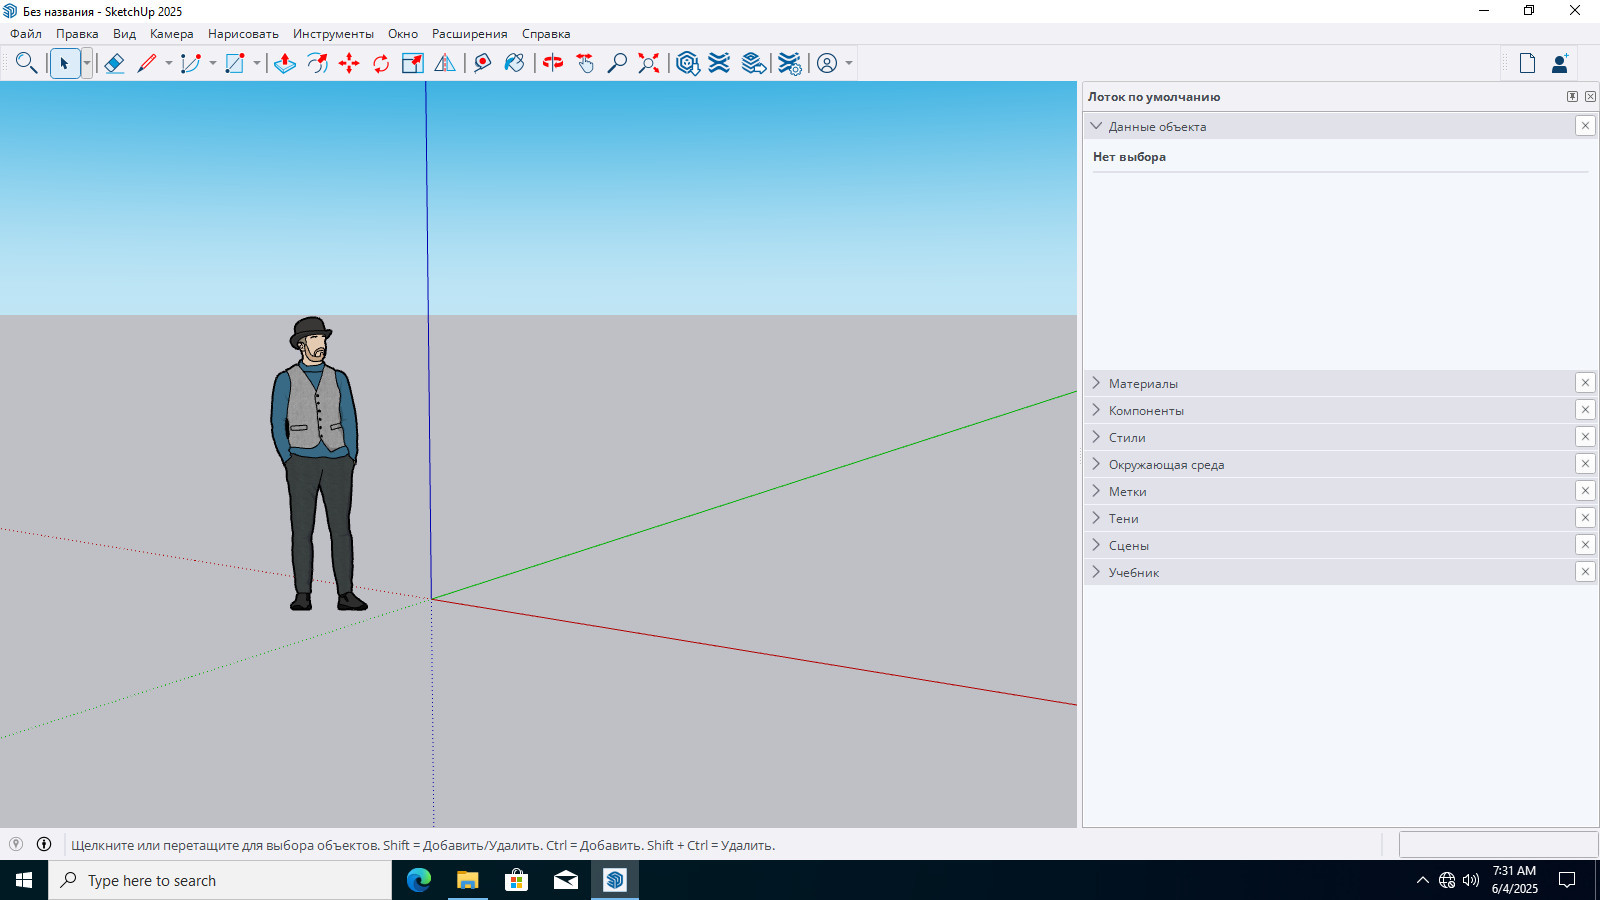Click the Zoom Extents tool
Screen dimensions: 1600x900
pyautogui.click(x=649, y=63)
